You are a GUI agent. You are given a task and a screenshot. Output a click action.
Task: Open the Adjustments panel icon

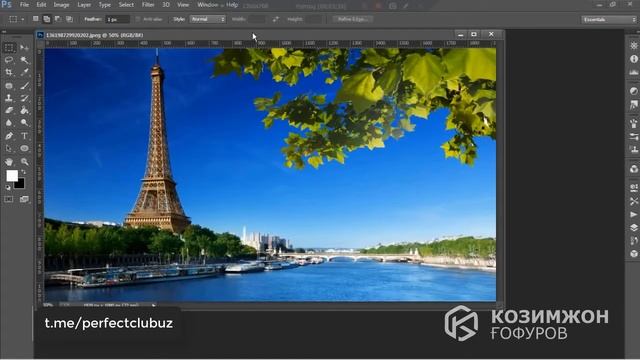coord(633,91)
